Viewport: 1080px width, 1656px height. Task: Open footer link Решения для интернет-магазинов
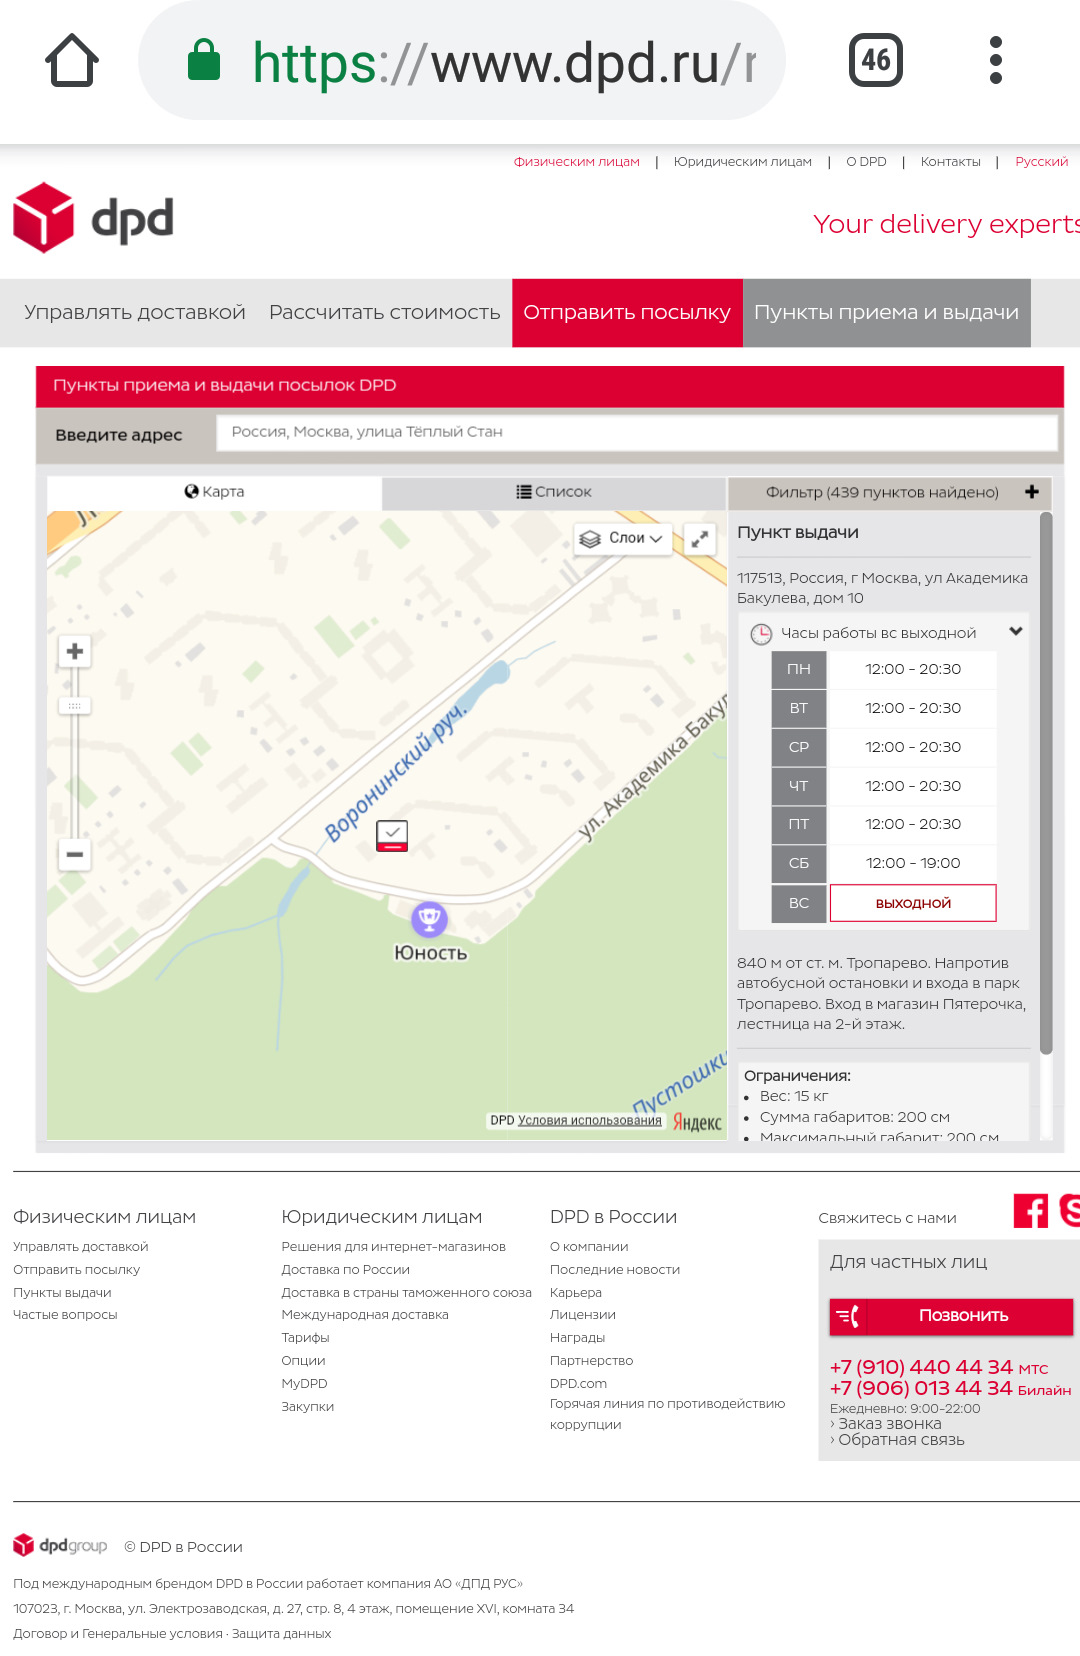pyautogui.click(x=393, y=1247)
